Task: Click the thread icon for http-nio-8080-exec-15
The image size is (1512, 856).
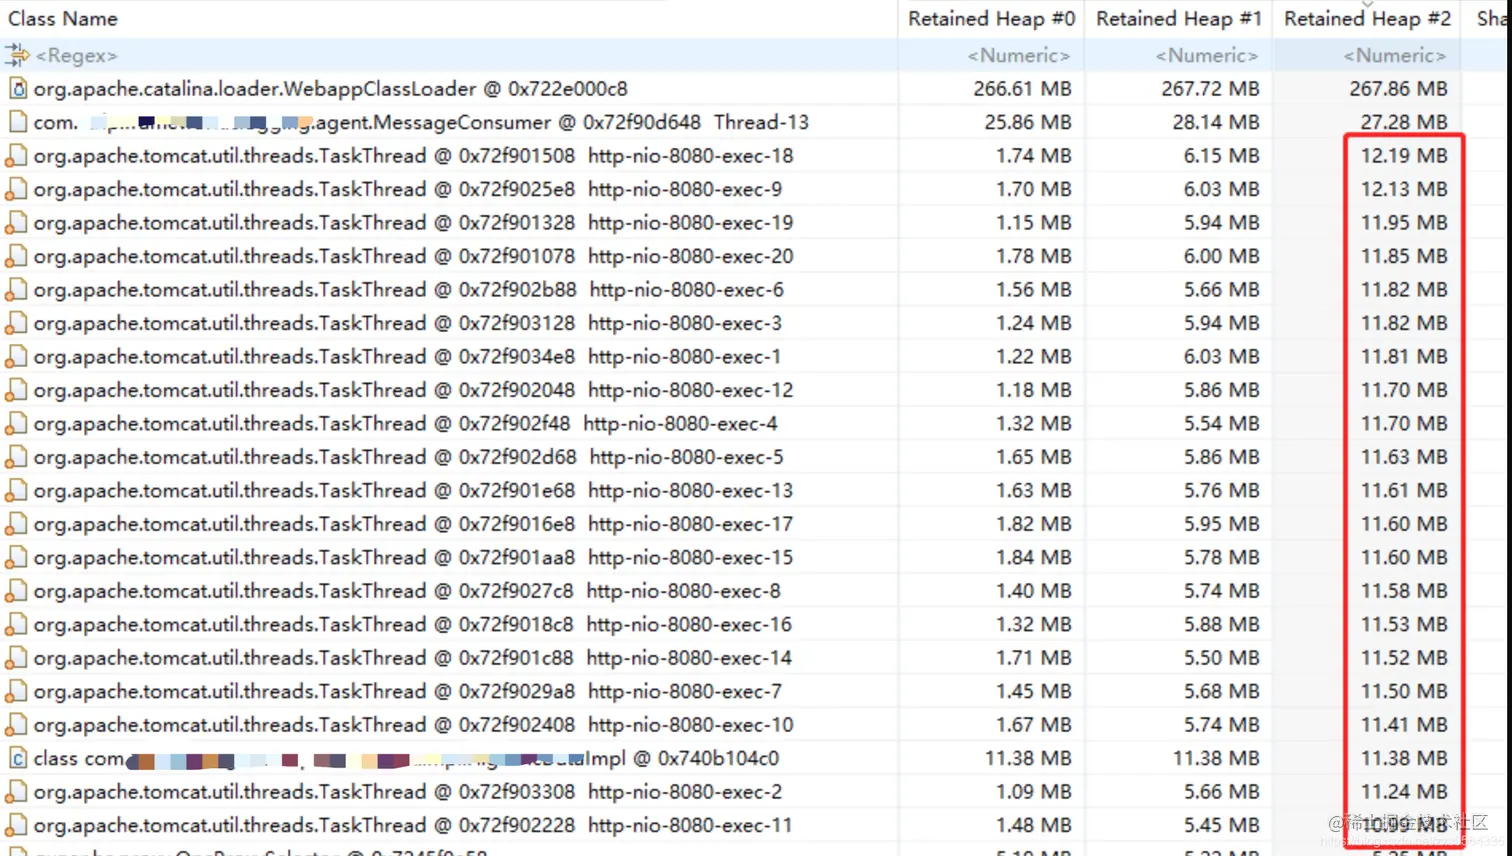Action: 16,558
